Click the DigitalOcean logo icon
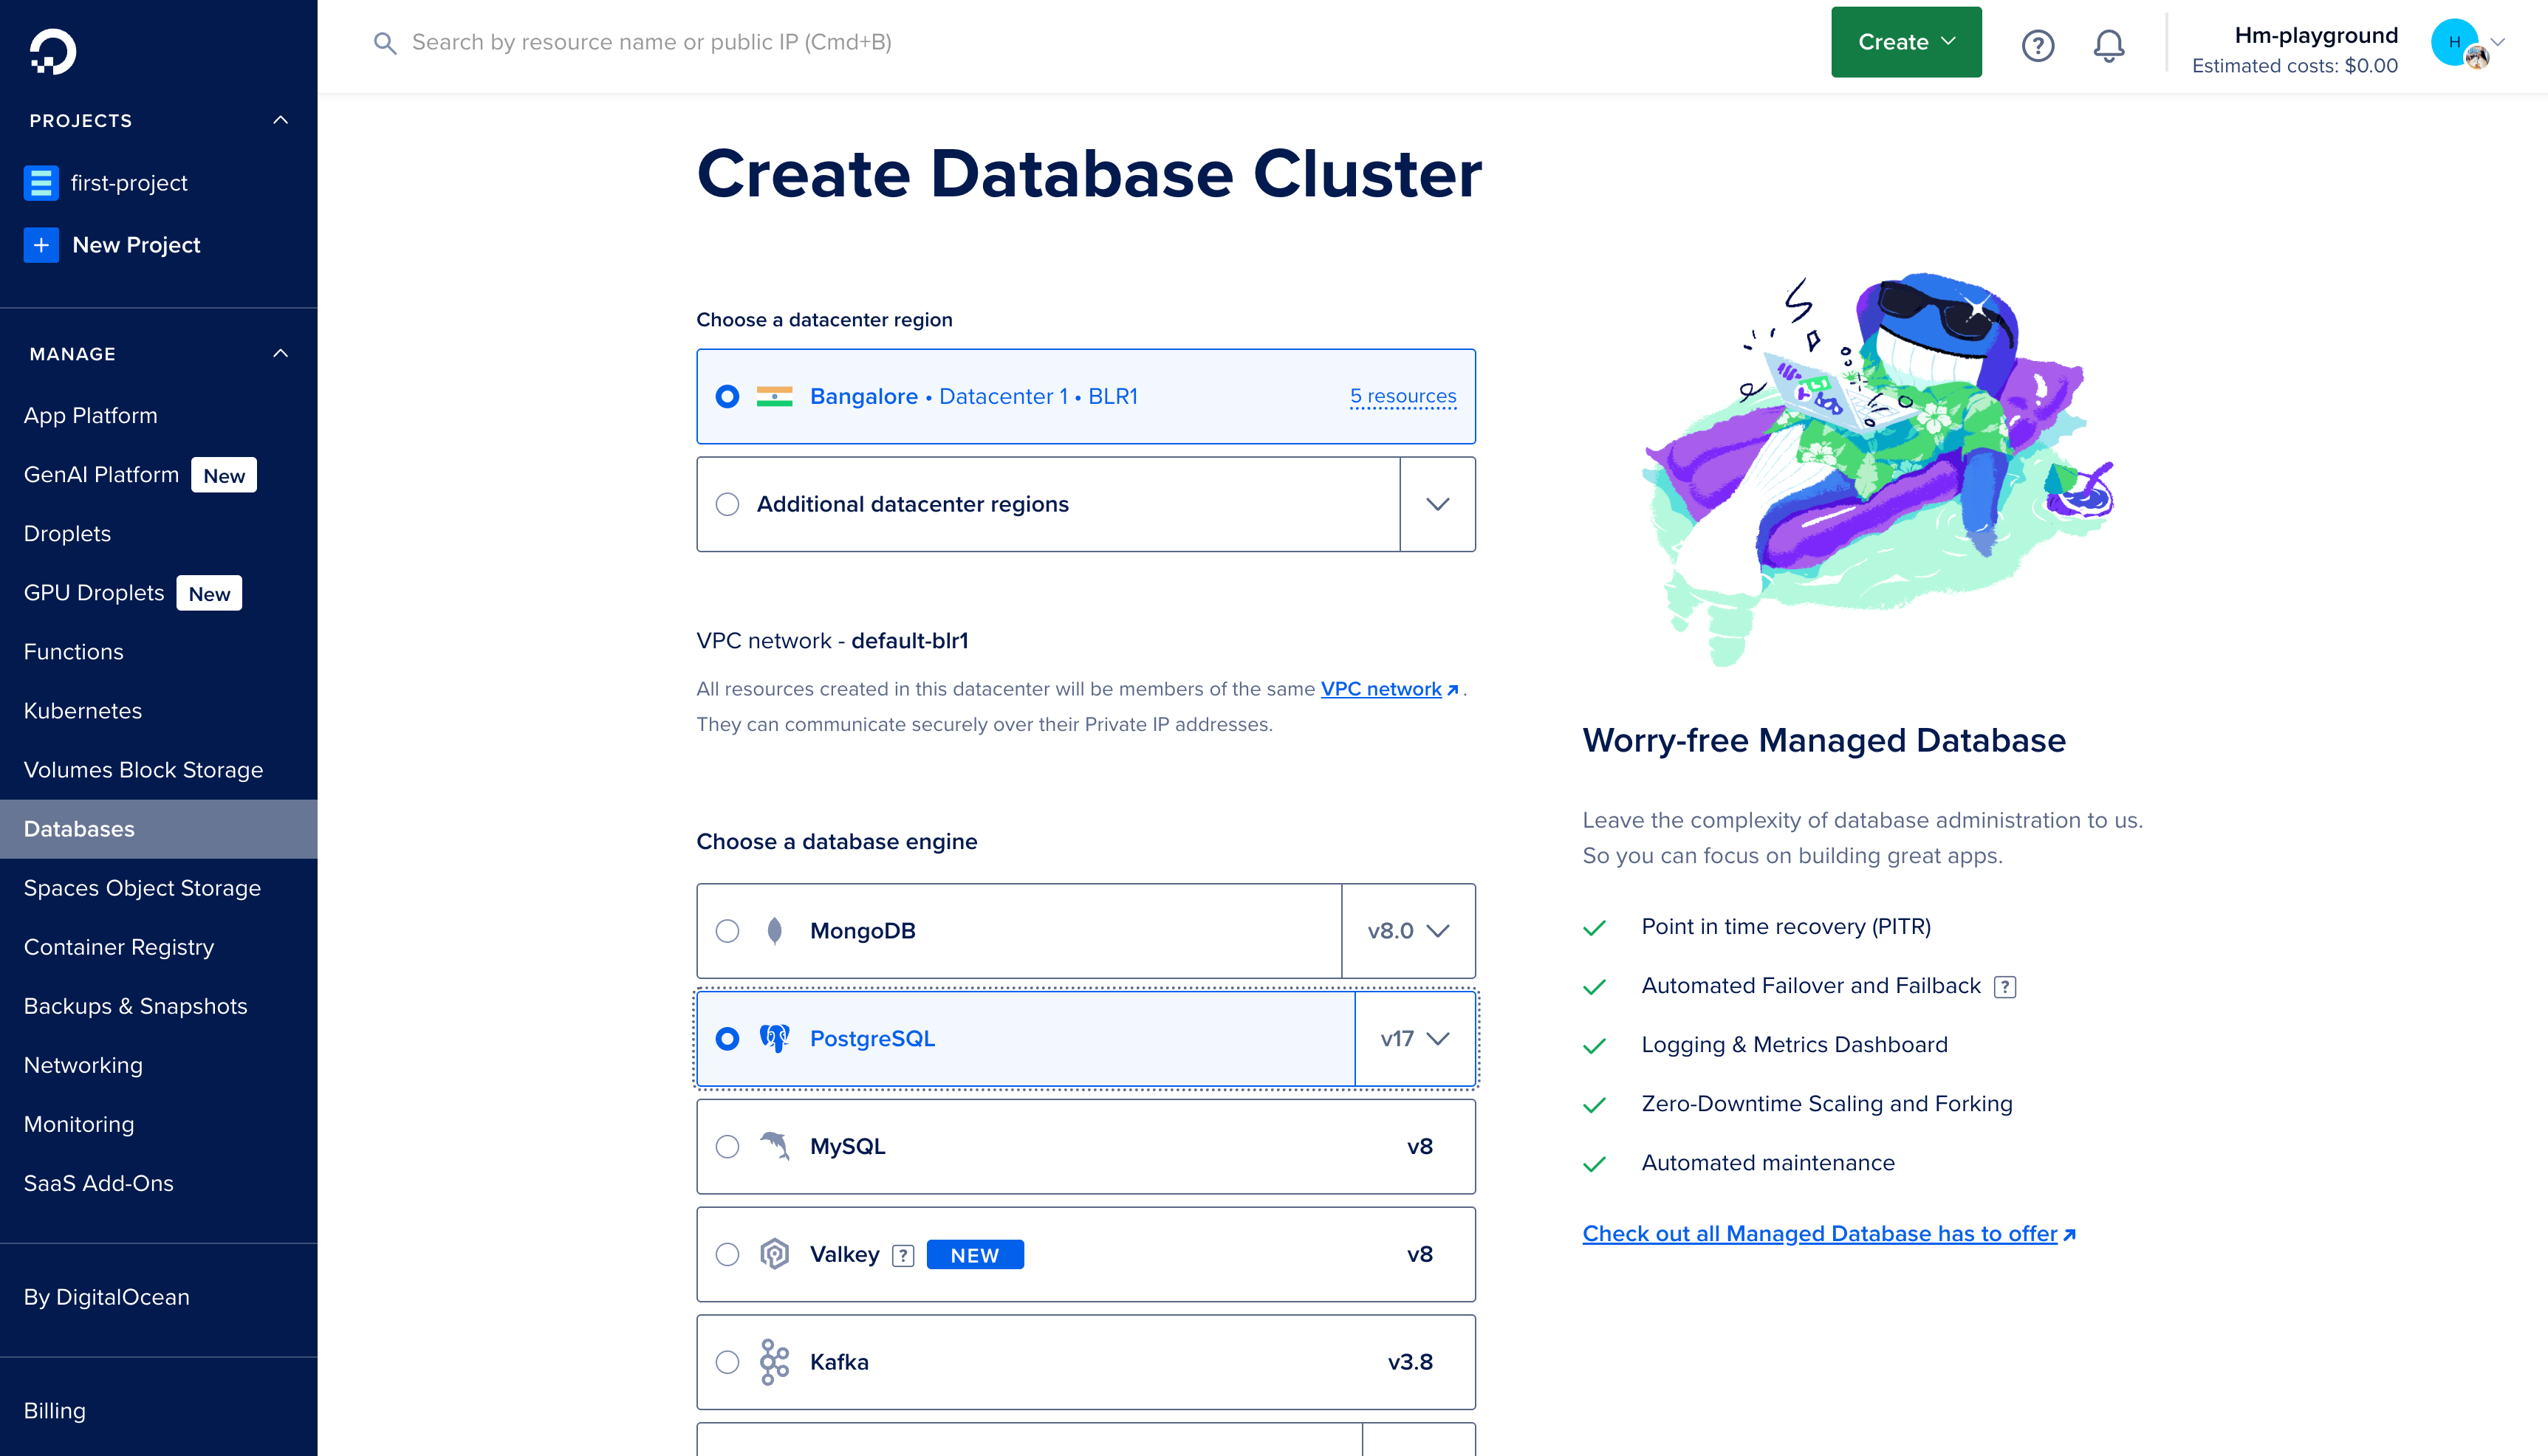 pos(52,51)
